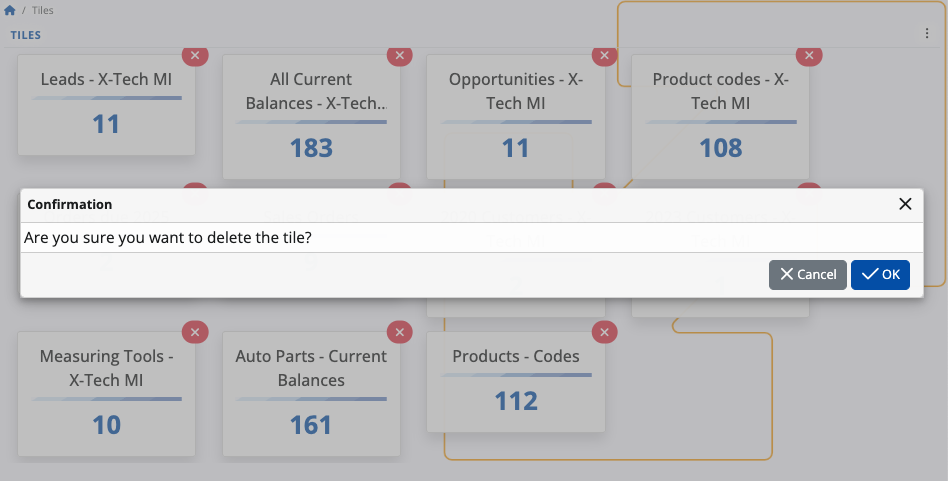Select the Measuring Tools - X-Tech MI tile
This screenshot has height=481, width=948.
click(106, 392)
